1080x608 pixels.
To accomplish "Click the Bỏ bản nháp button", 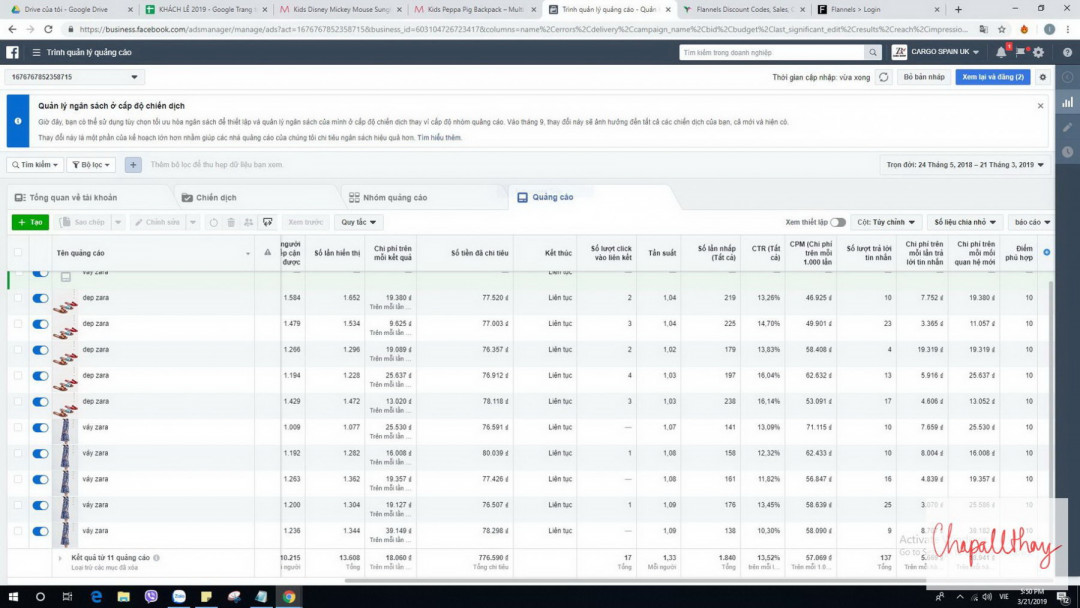I will click(x=924, y=77).
